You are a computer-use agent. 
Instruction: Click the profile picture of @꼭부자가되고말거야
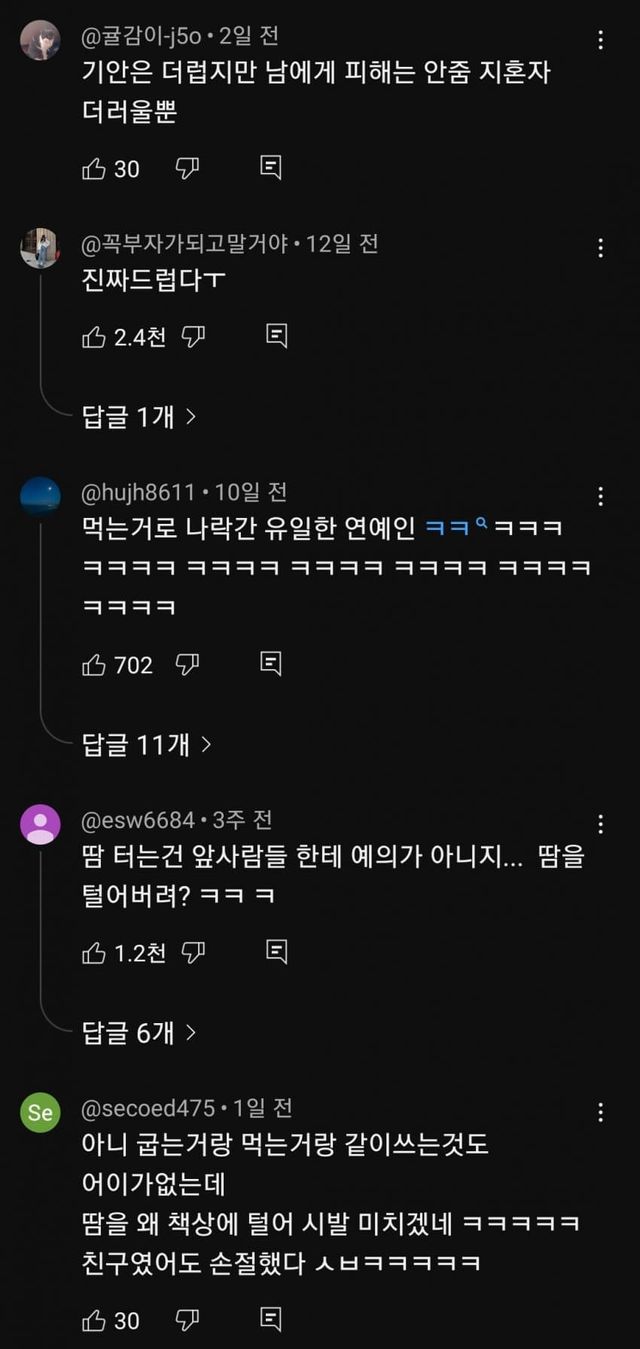(40, 248)
